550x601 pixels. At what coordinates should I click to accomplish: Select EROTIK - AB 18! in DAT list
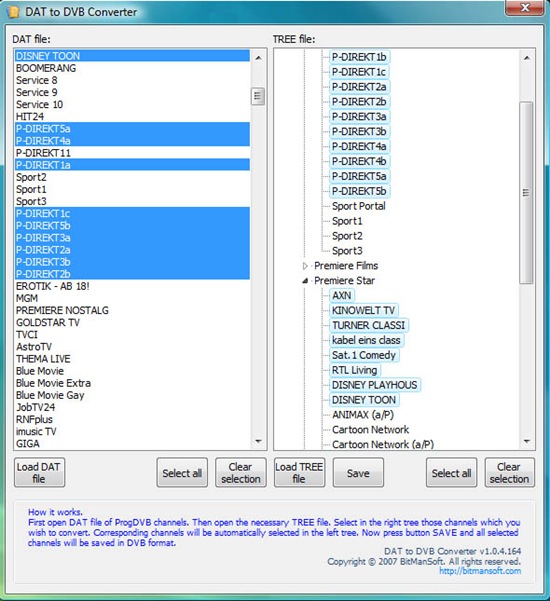pyautogui.click(x=132, y=286)
